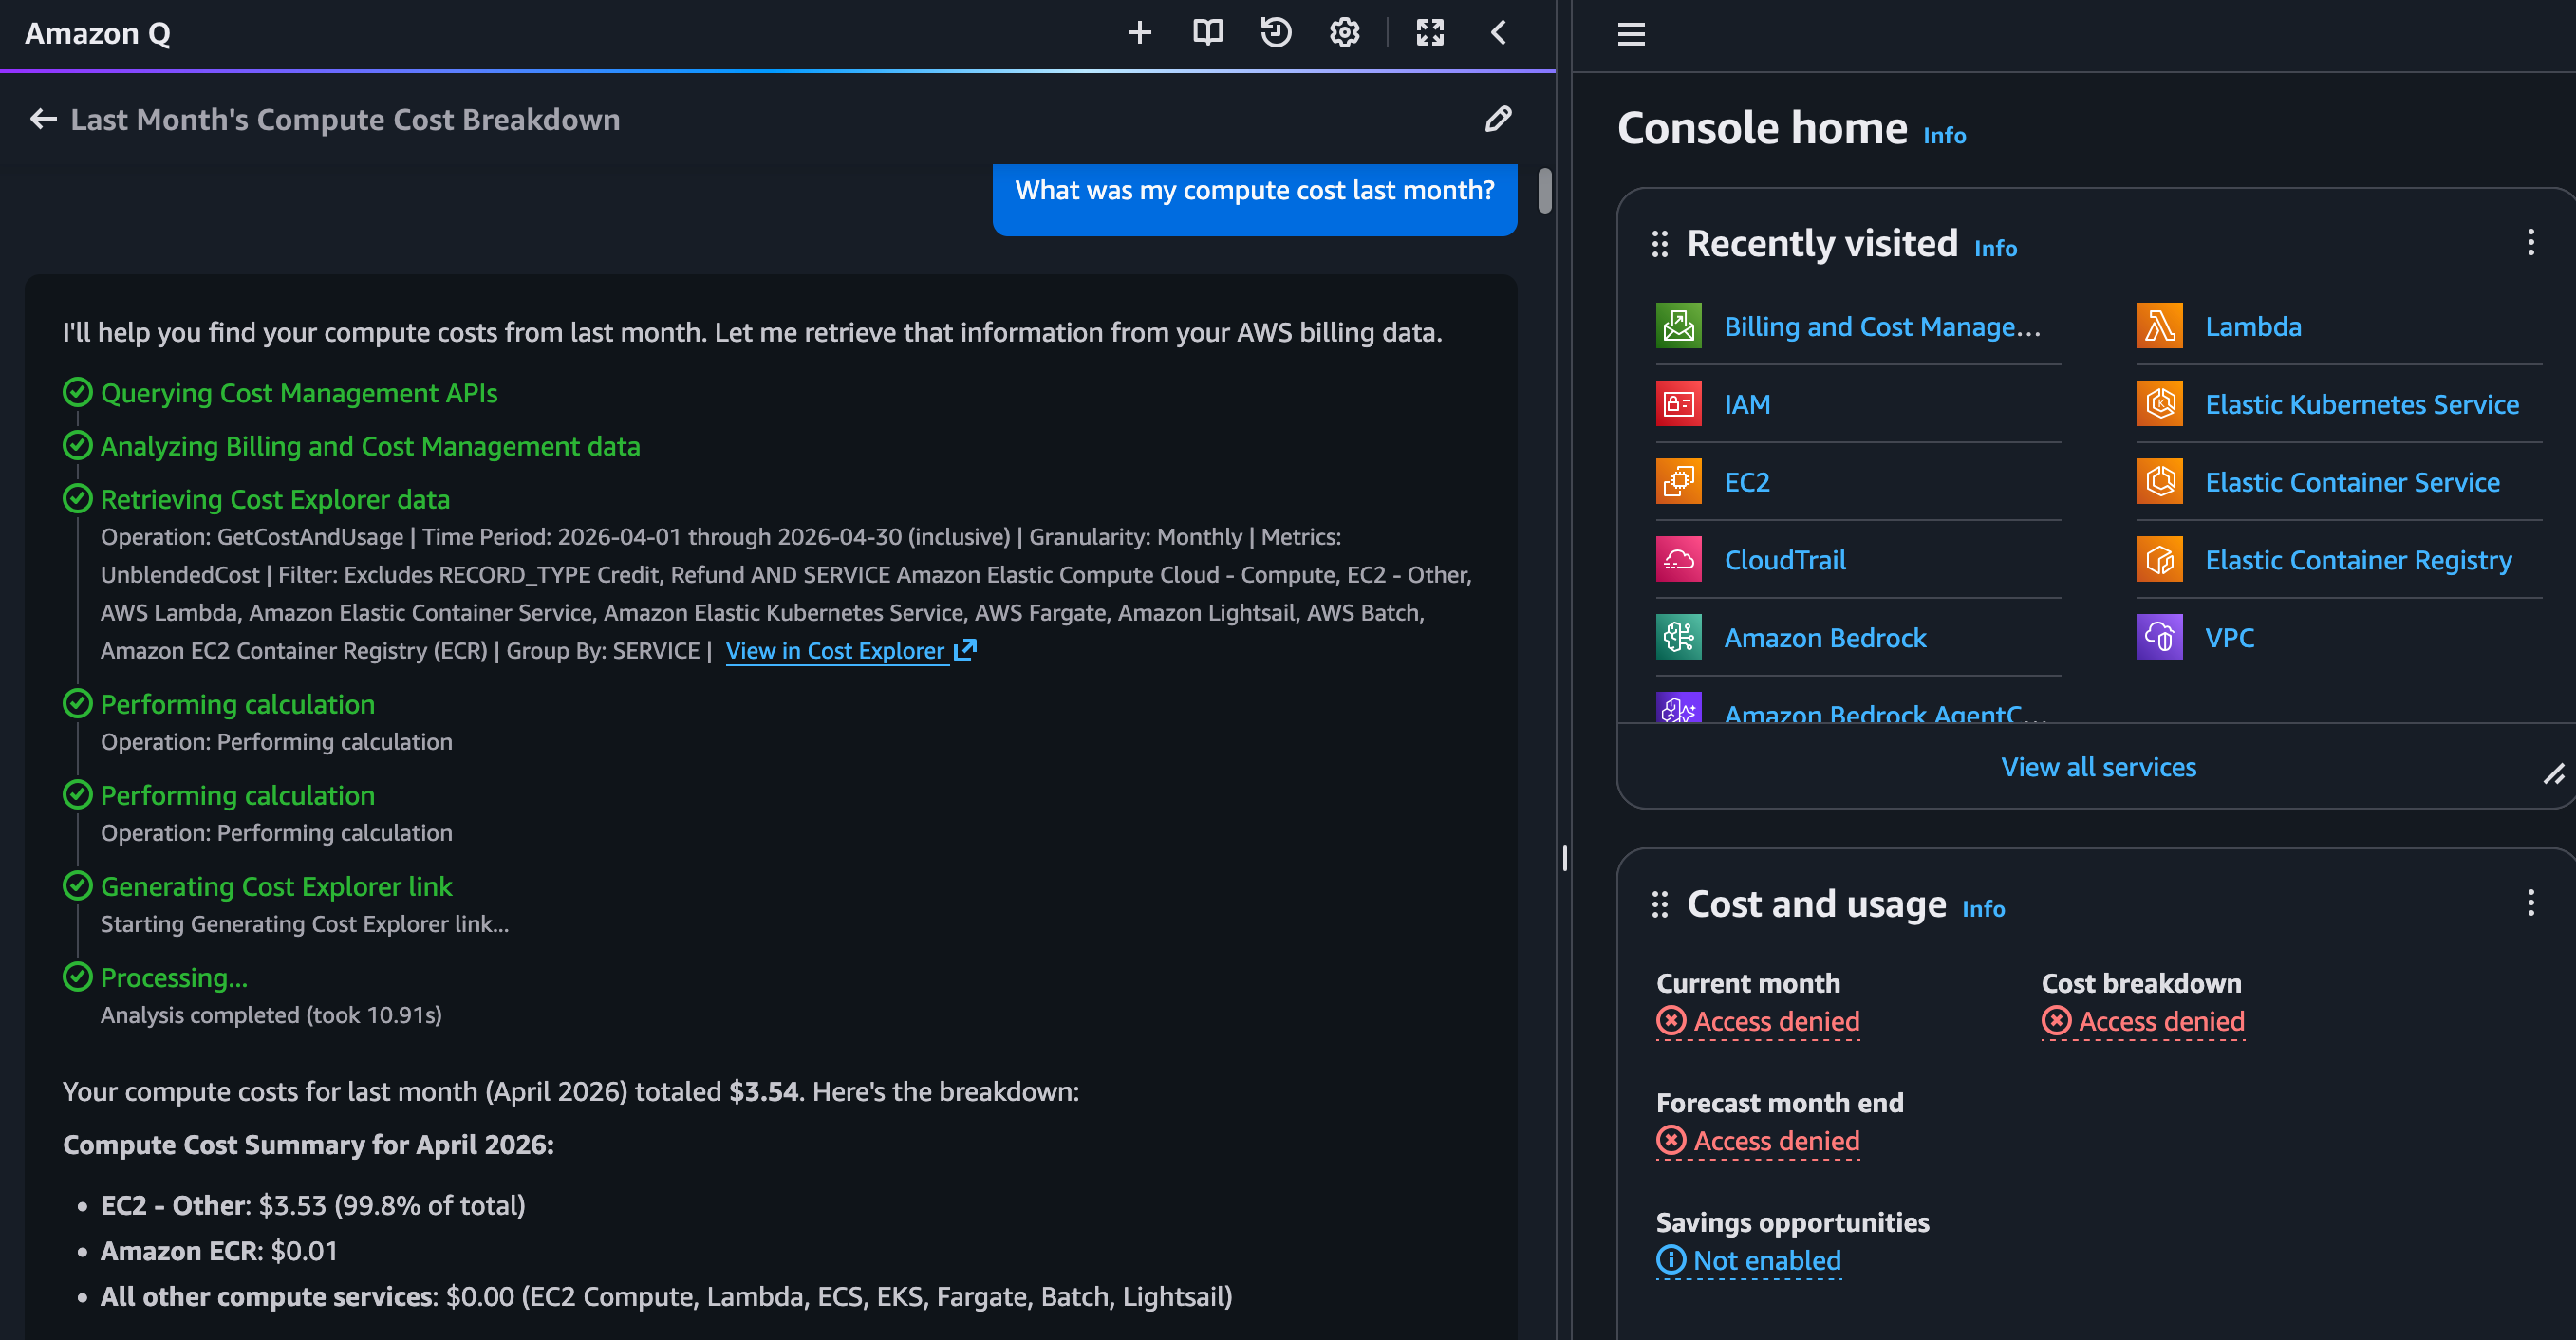Image resolution: width=2576 pixels, height=1340 pixels.
Task: Start a new Amazon Q chat with plus icon
Action: (x=1139, y=33)
